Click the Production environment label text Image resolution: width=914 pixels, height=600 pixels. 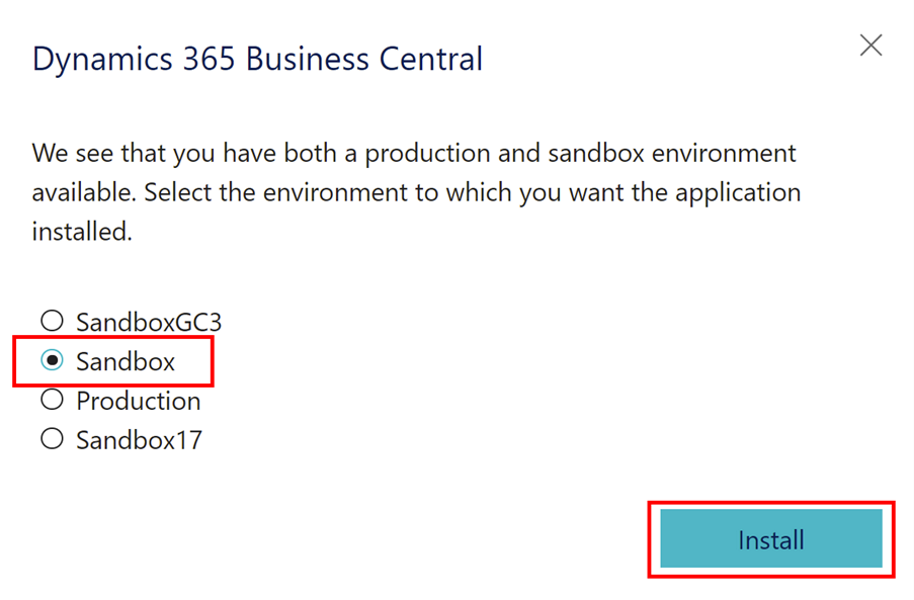(x=138, y=400)
